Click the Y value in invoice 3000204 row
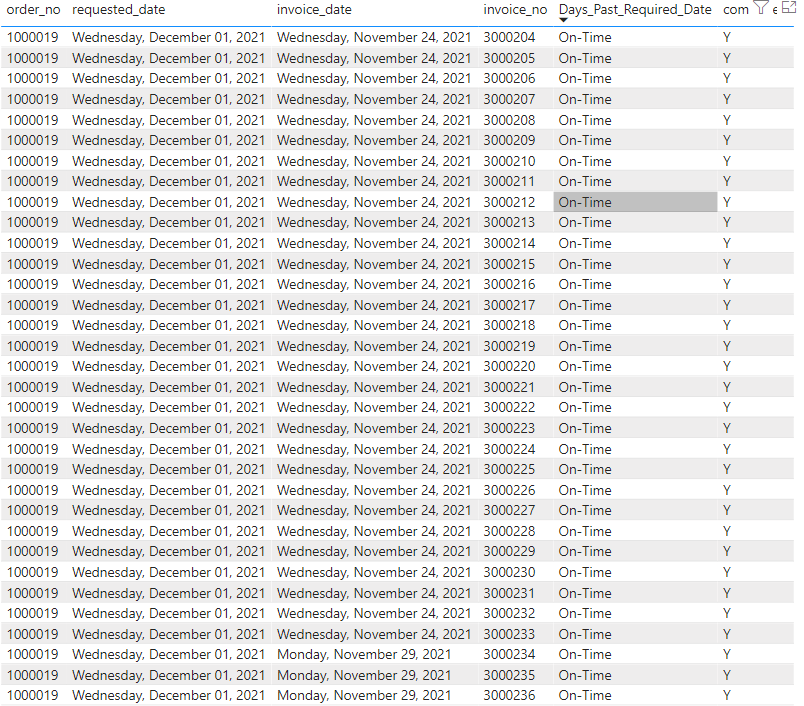Viewport: 804px width, 706px height. click(727, 37)
